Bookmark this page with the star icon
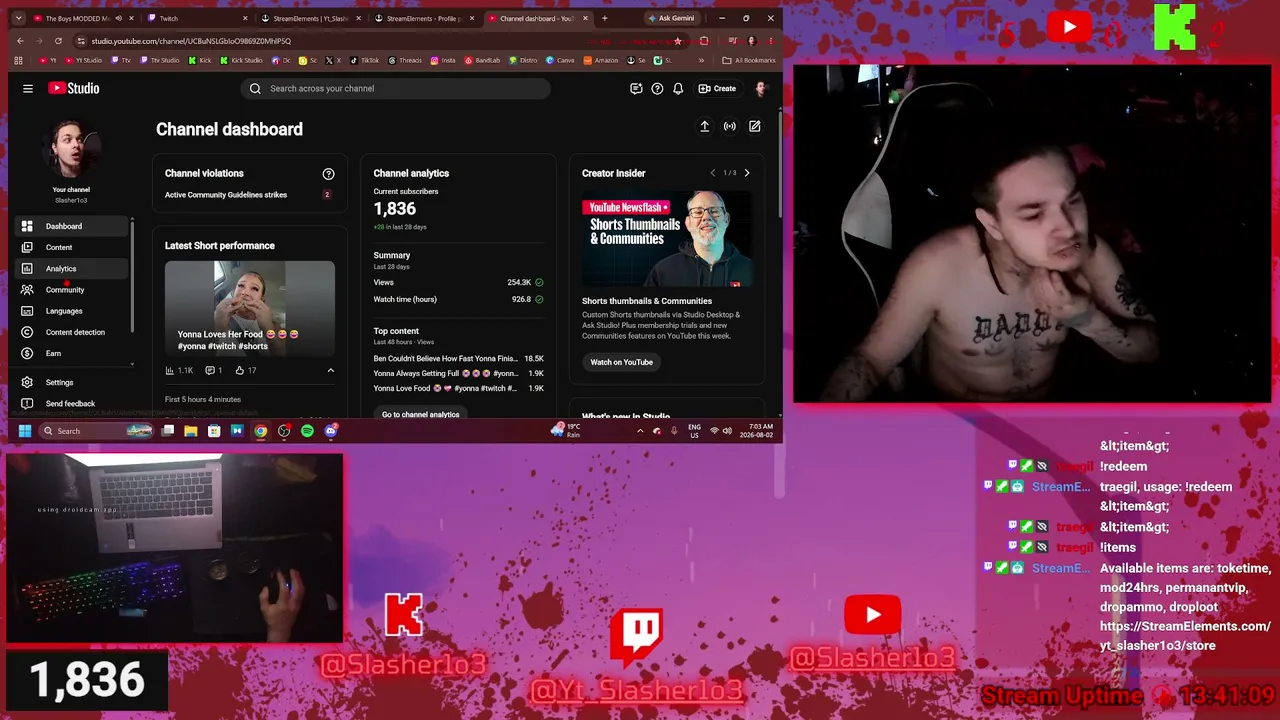 click(678, 41)
